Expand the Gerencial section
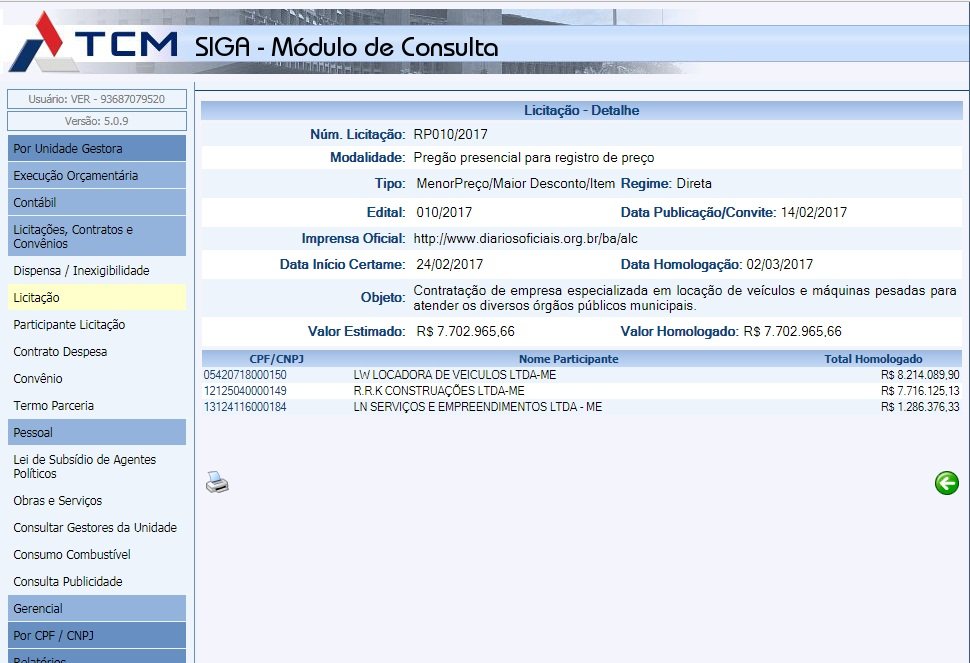This screenshot has height=663, width=970. [97, 609]
